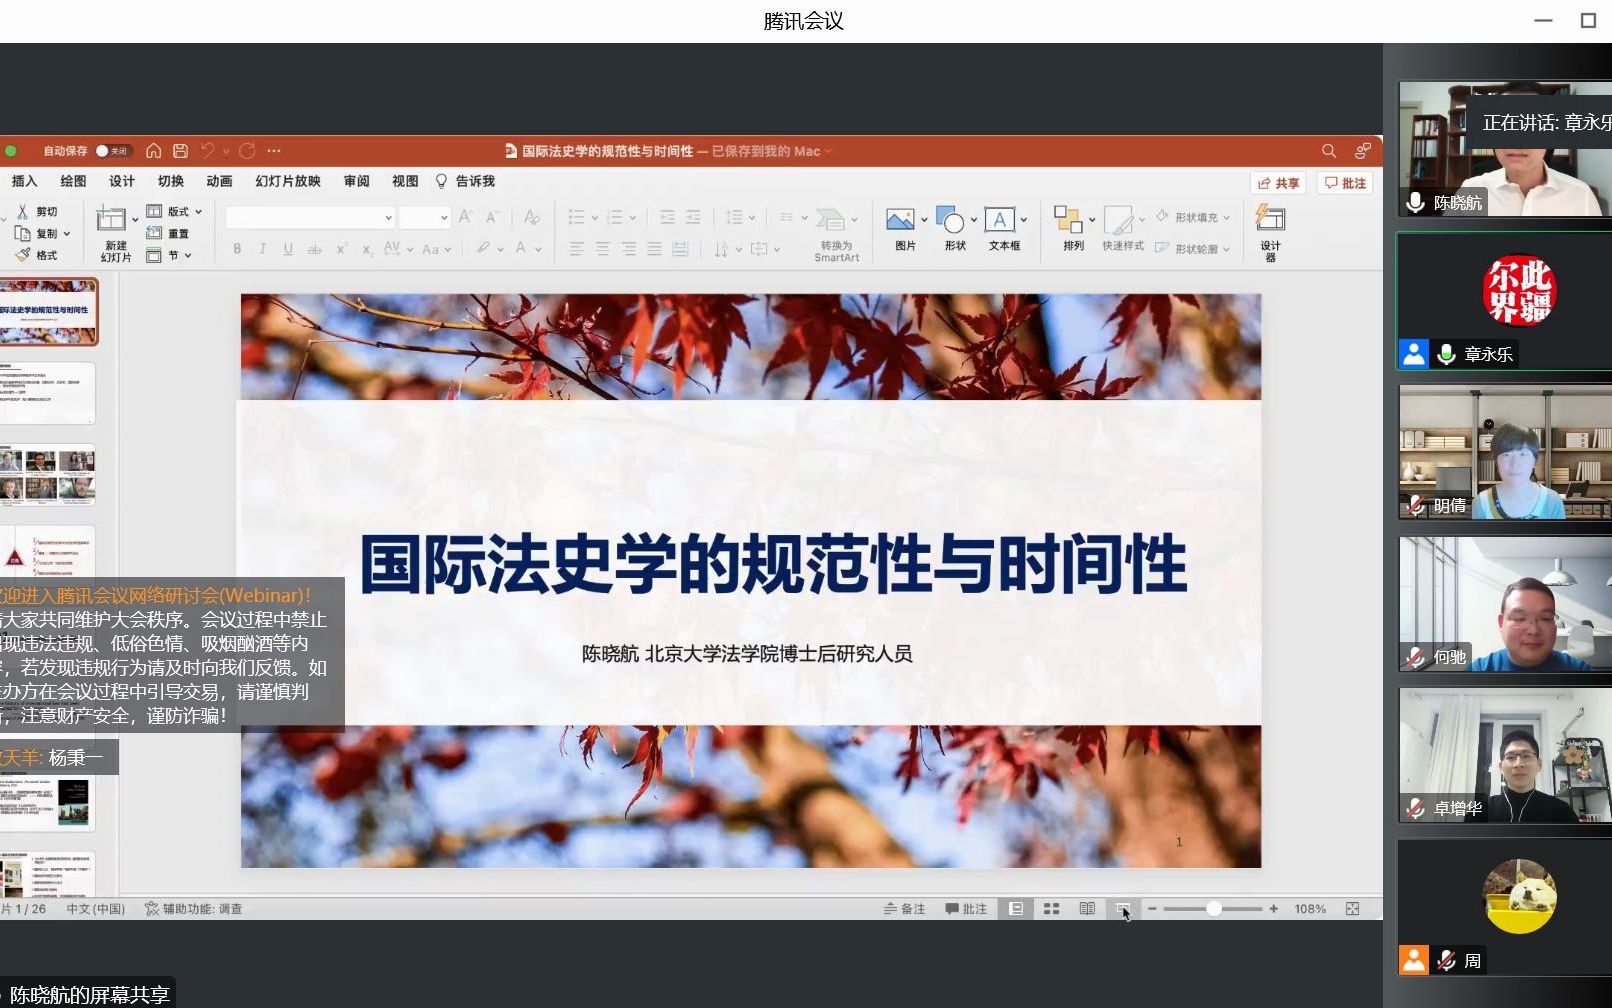Adjust the zoom slider handle
This screenshot has height=1008, width=1612.
(x=1214, y=909)
